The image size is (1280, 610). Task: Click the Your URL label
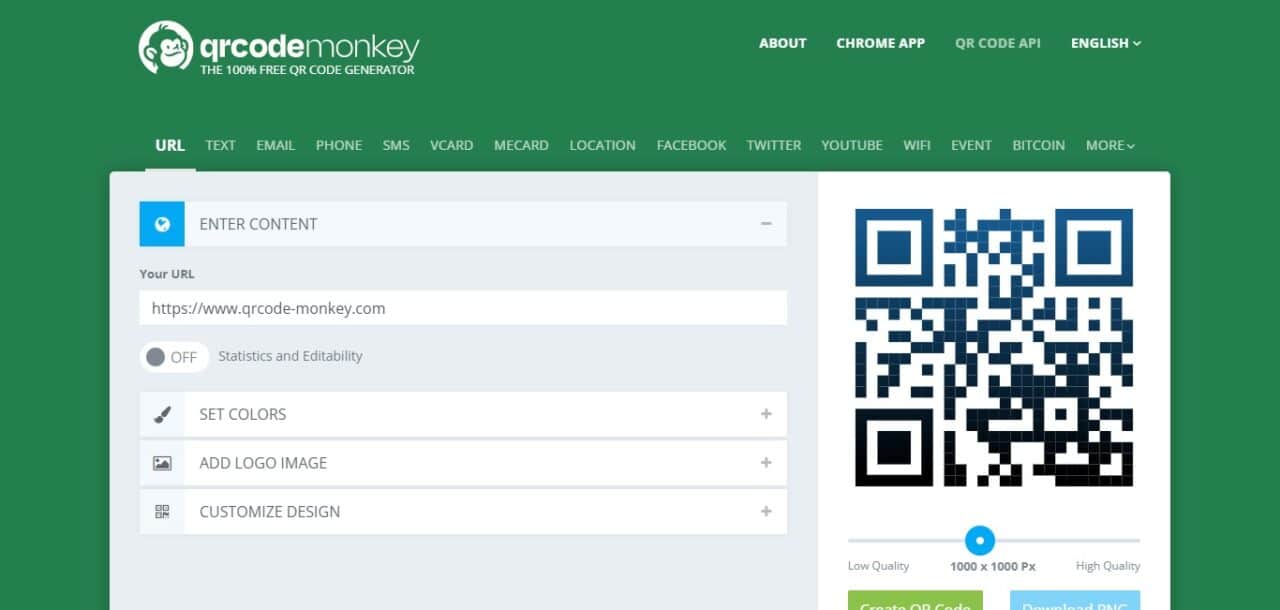click(x=167, y=274)
